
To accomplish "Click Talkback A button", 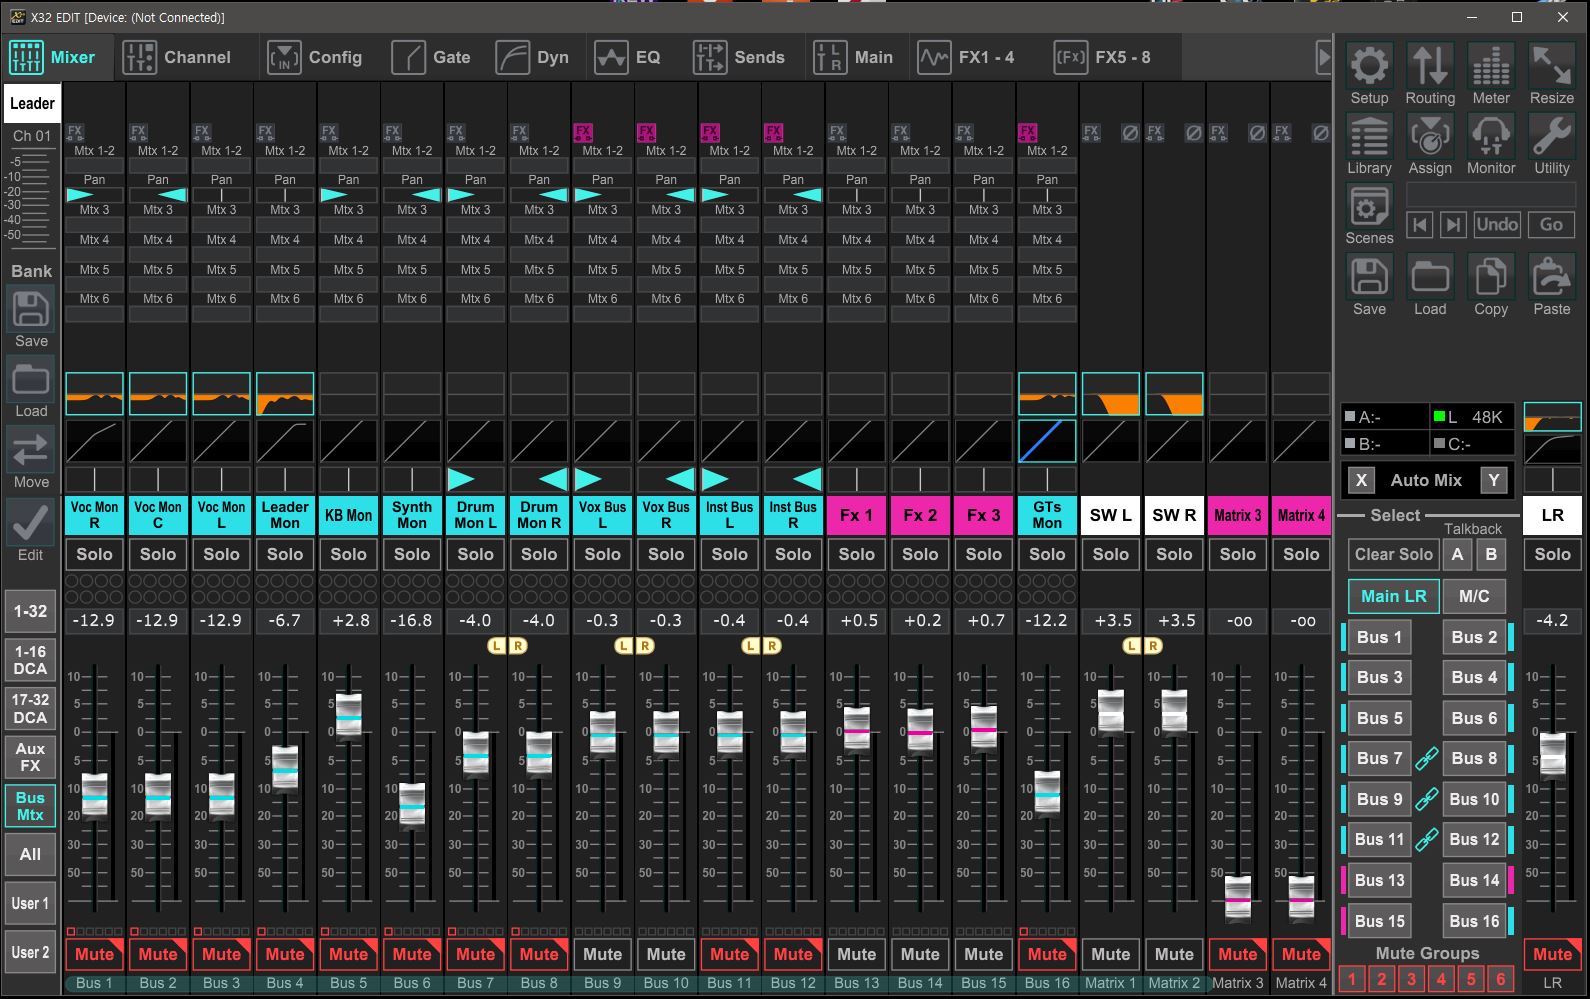I will pos(1457,554).
